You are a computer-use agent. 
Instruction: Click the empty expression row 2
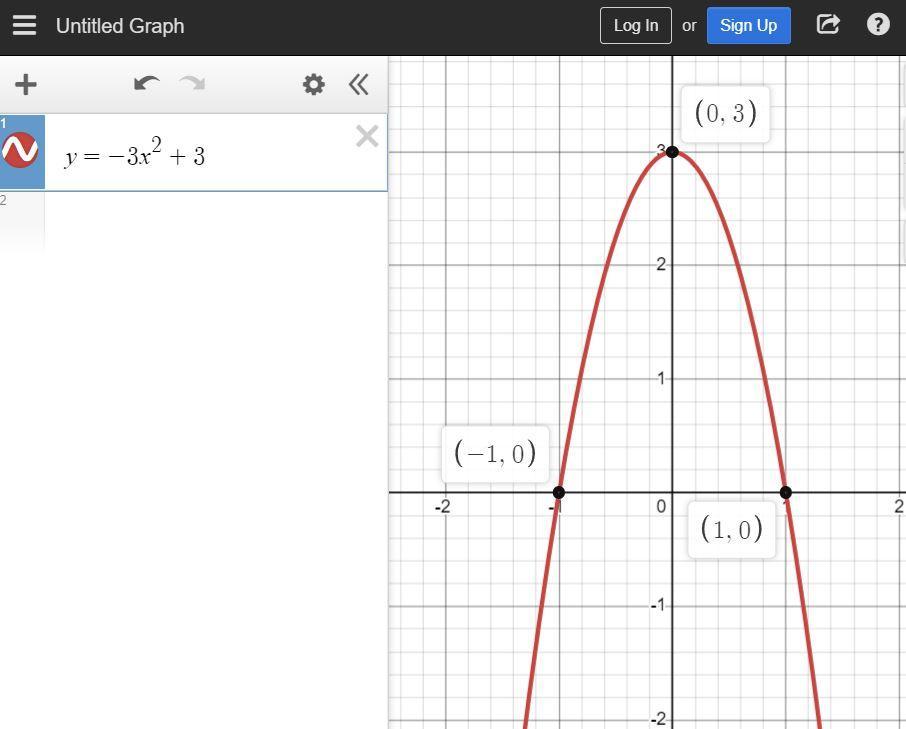[194, 222]
